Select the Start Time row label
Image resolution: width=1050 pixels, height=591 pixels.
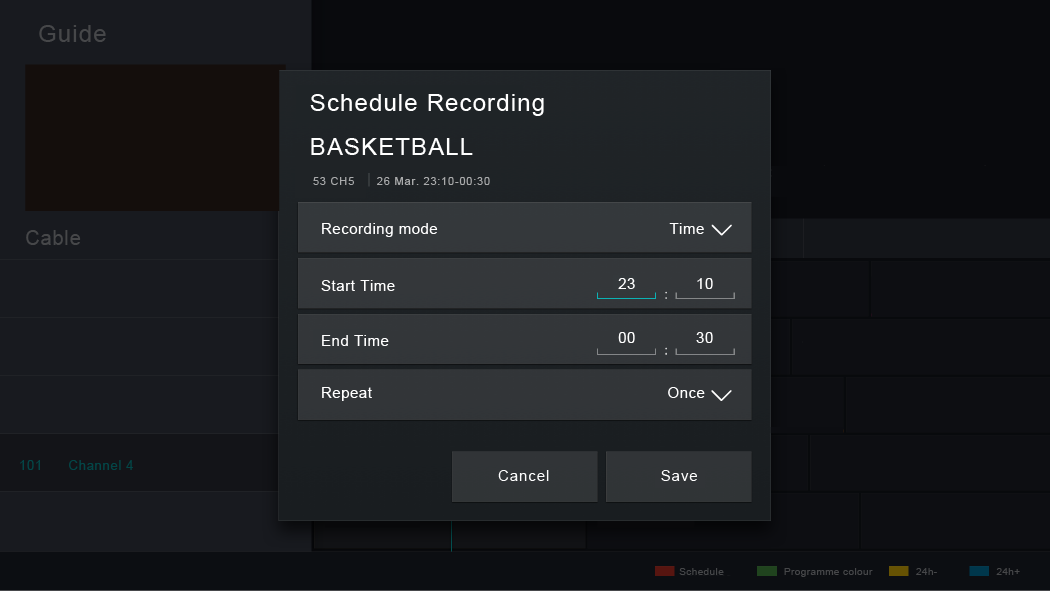pyautogui.click(x=358, y=286)
